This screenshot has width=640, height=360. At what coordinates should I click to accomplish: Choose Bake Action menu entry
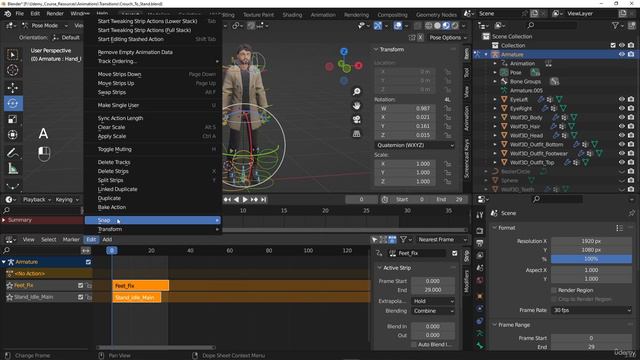(112, 207)
